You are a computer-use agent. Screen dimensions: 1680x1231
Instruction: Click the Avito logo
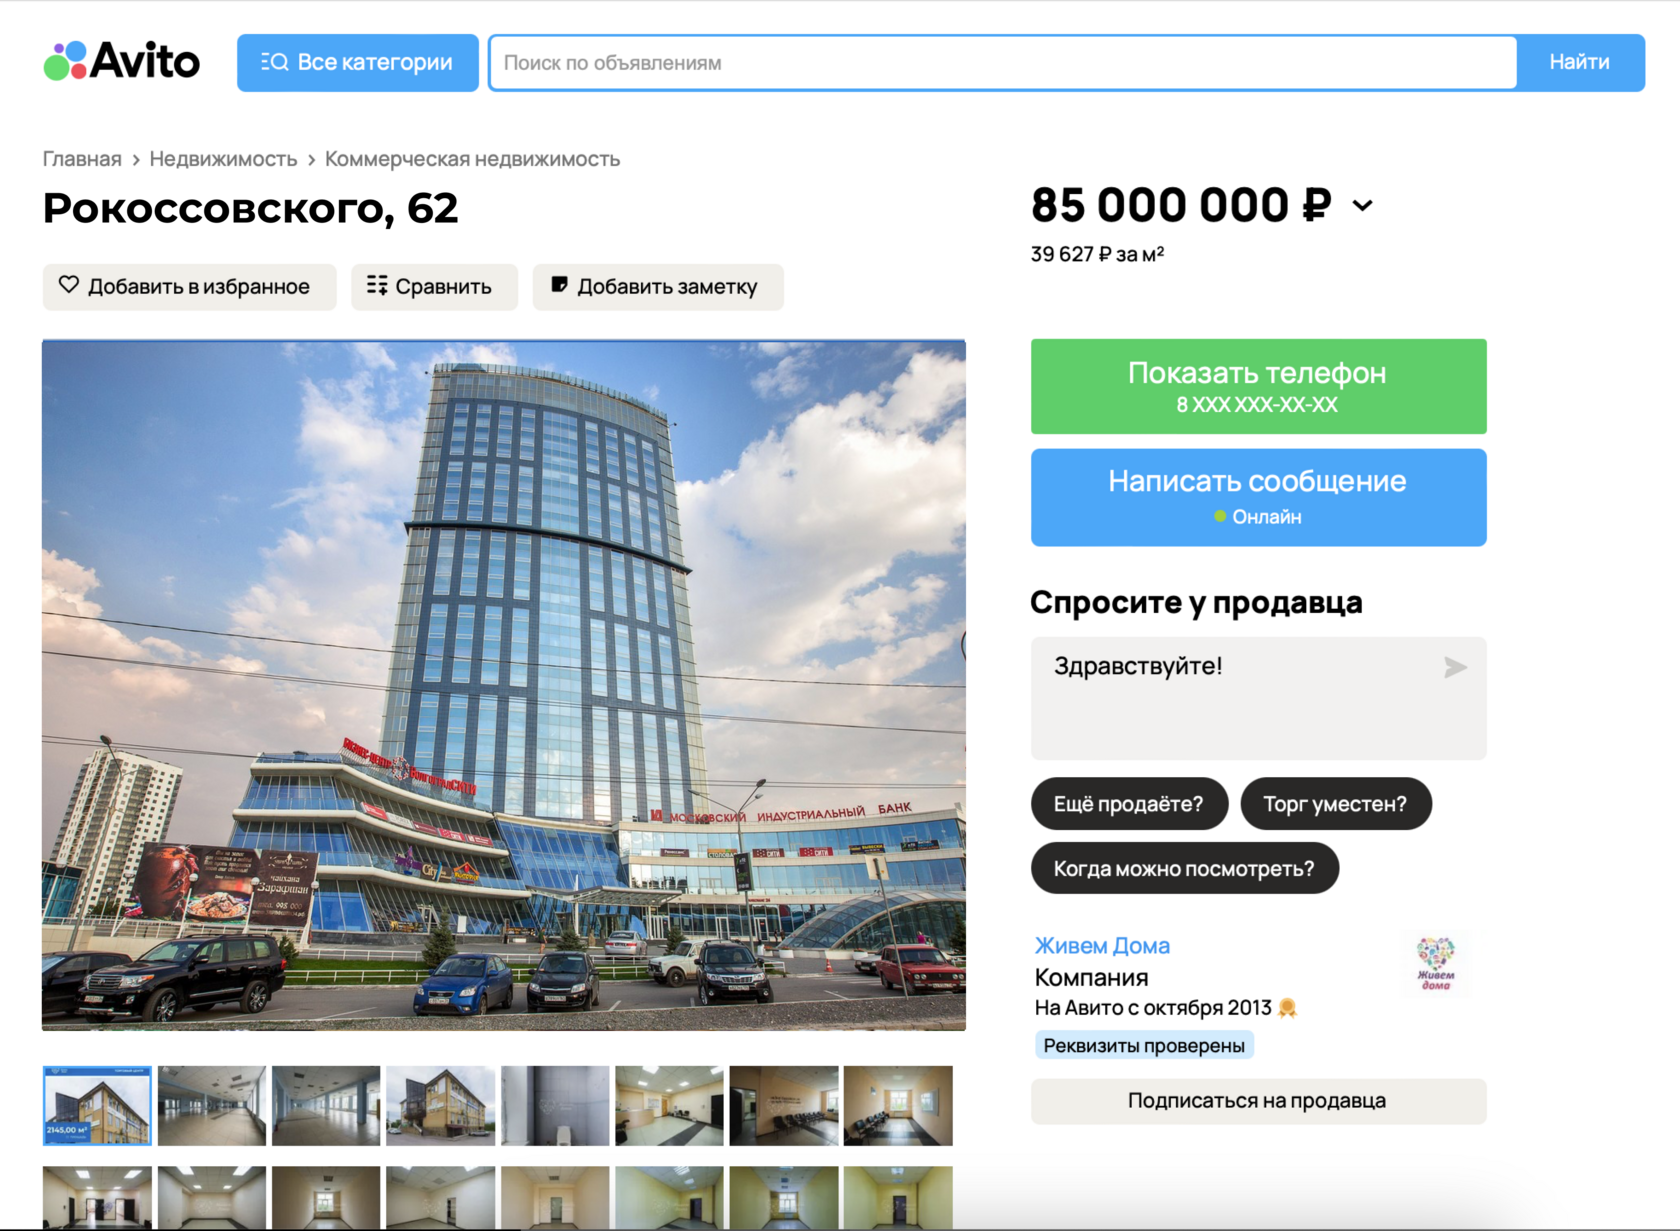click(122, 61)
